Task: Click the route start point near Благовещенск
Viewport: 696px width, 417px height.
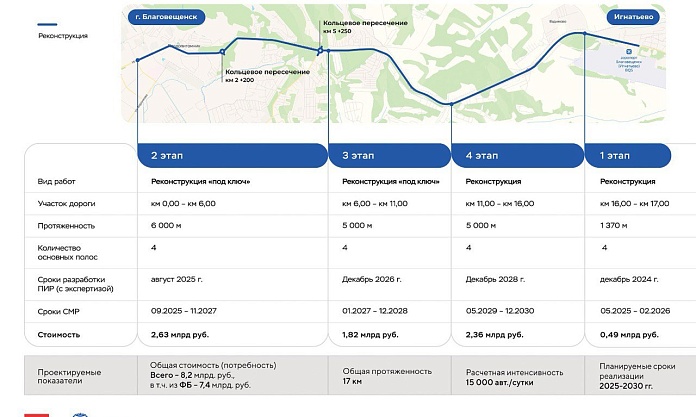Action: click(x=138, y=61)
